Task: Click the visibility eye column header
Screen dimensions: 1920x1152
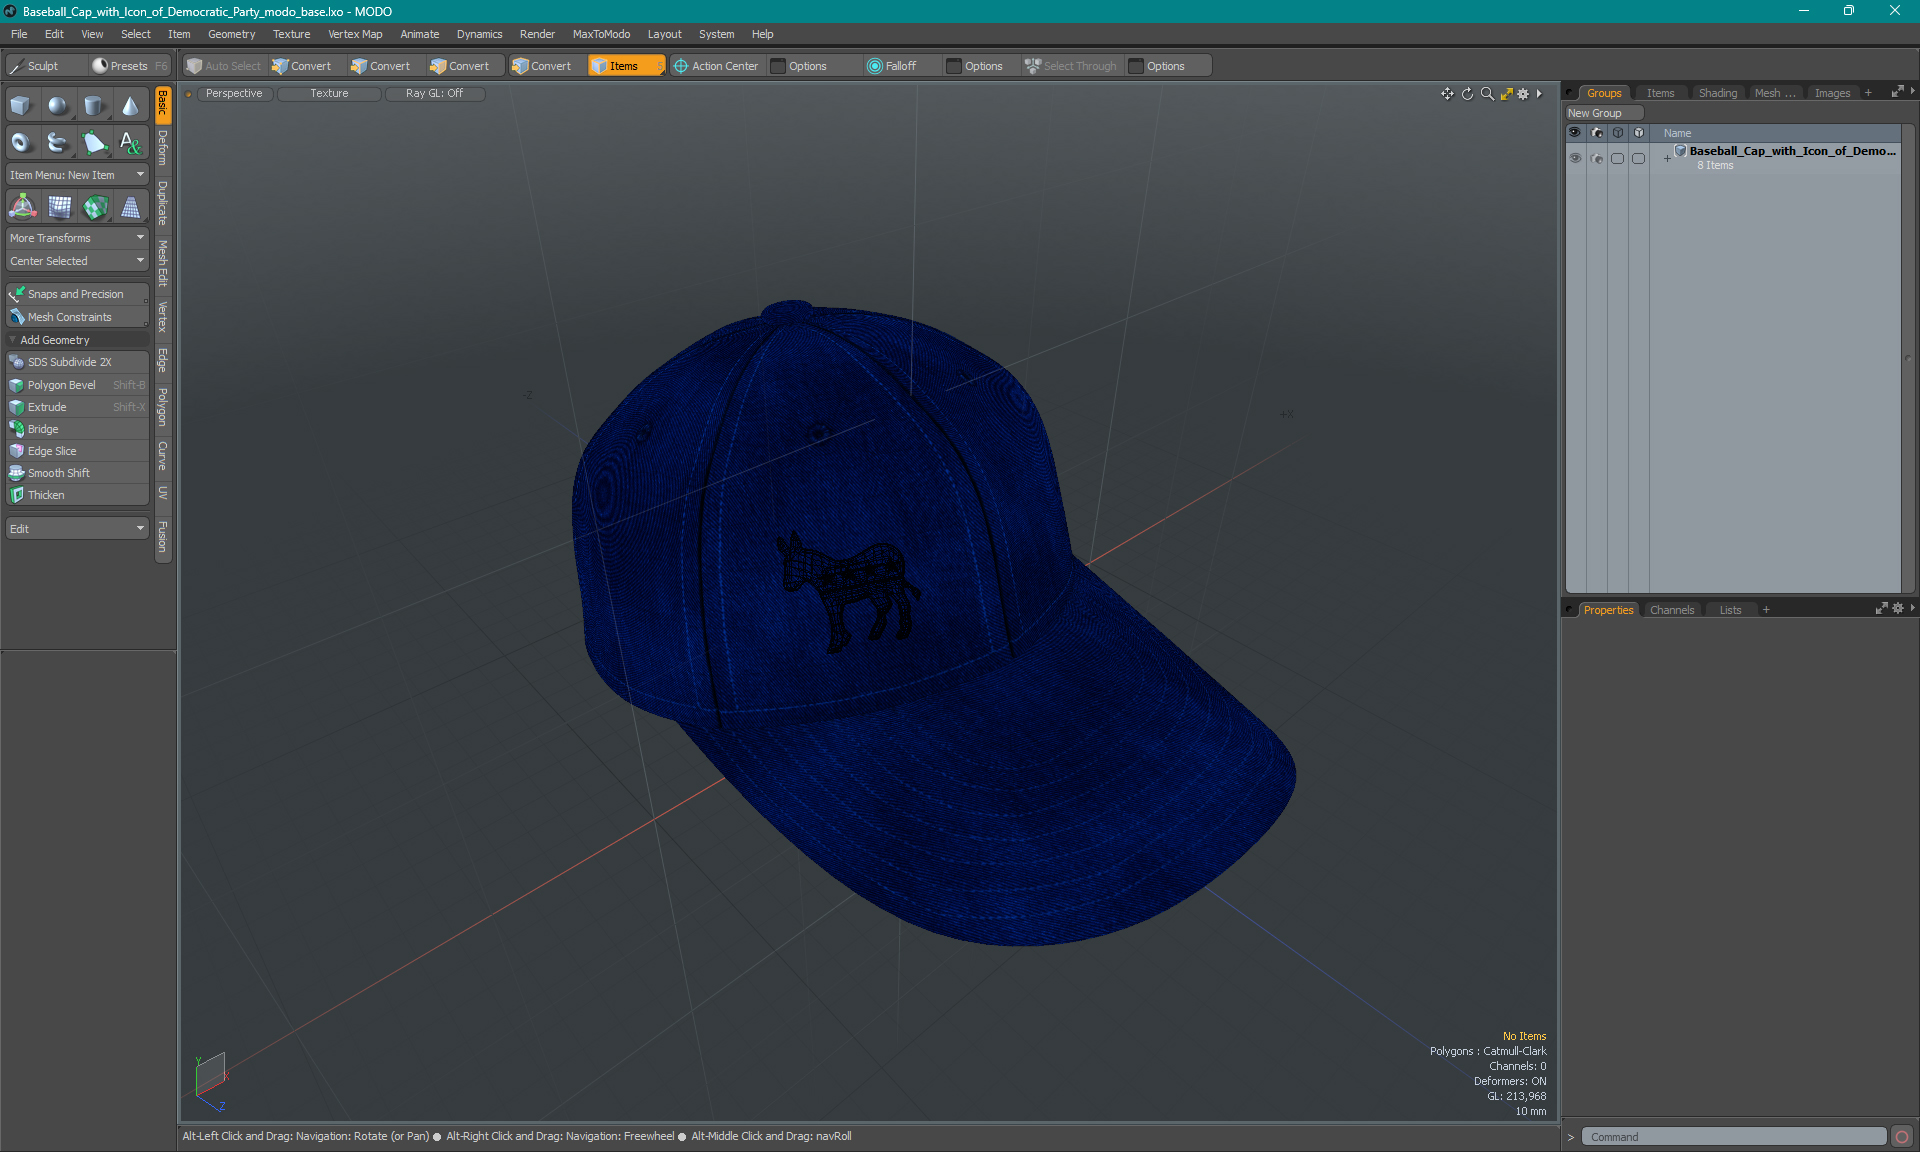Action: pos(1575,132)
